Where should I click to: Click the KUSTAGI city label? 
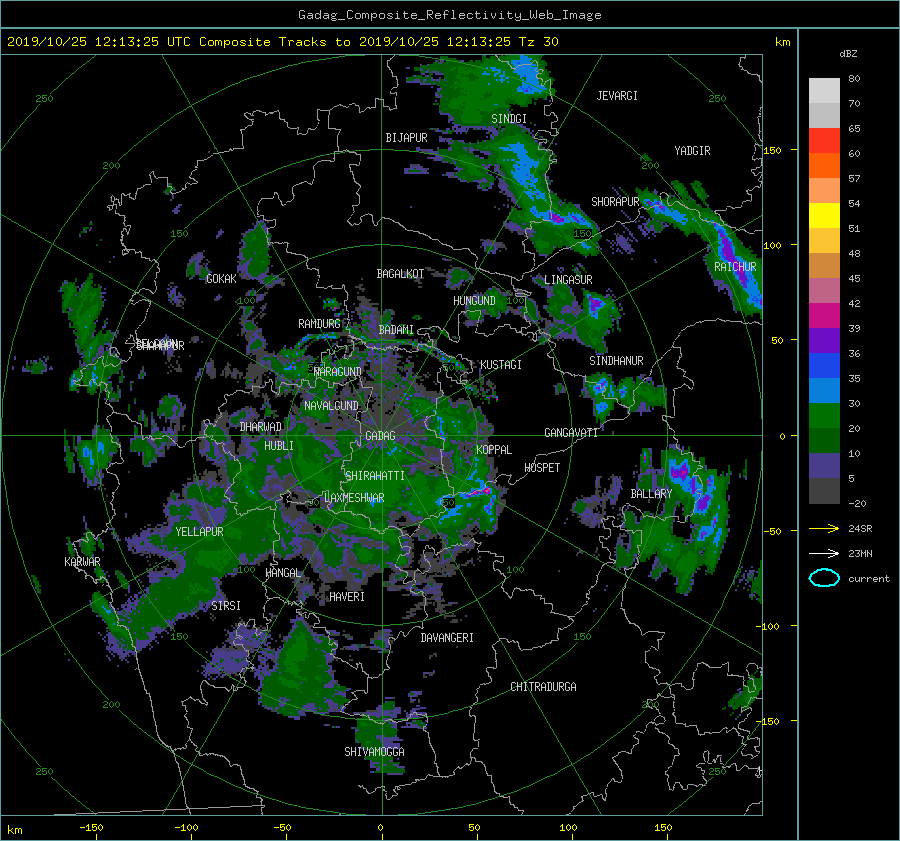501,365
